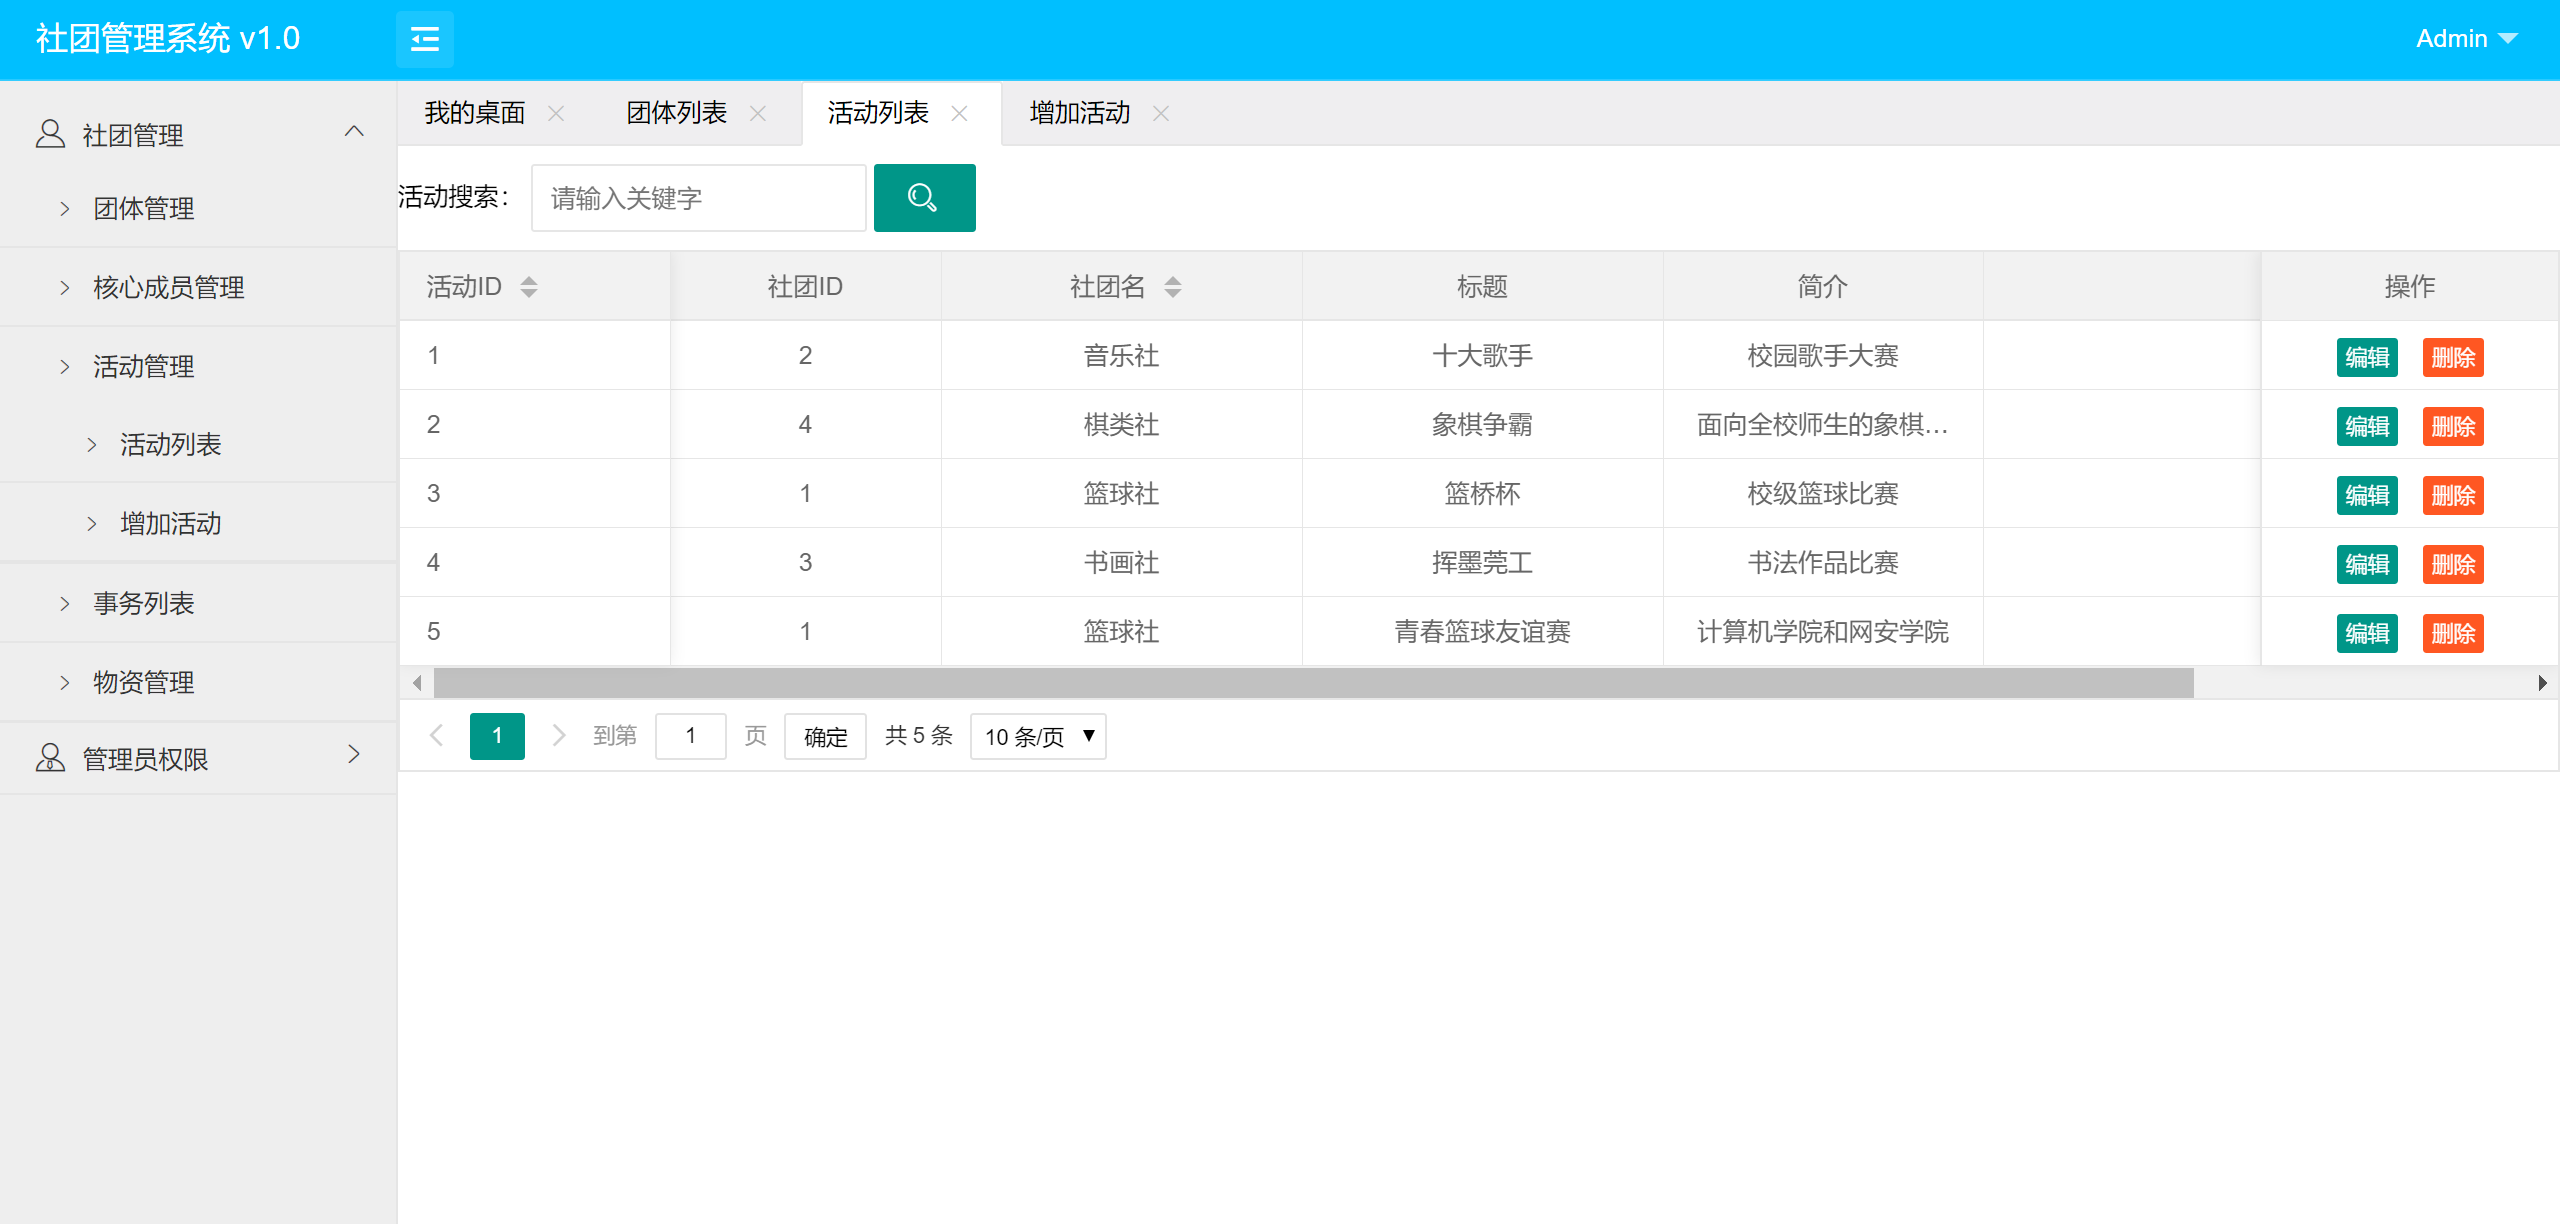
Task: Switch to the 增加活动 tab
Action: tap(1080, 114)
